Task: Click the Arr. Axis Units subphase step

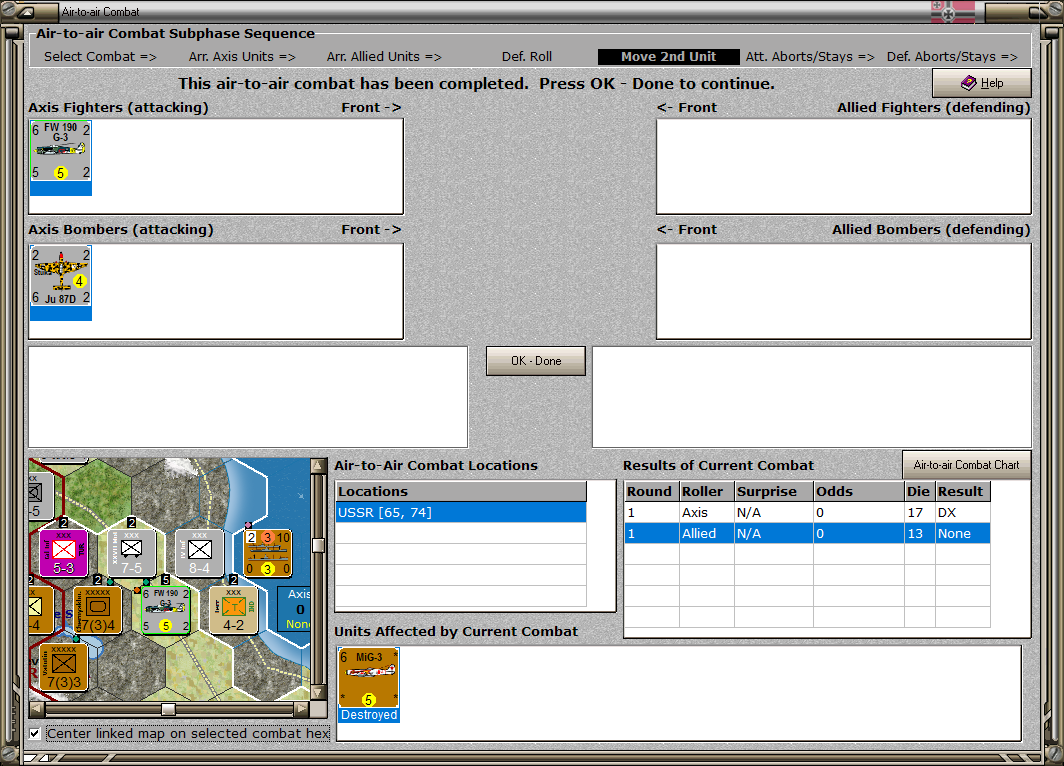Action: [242, 57]
